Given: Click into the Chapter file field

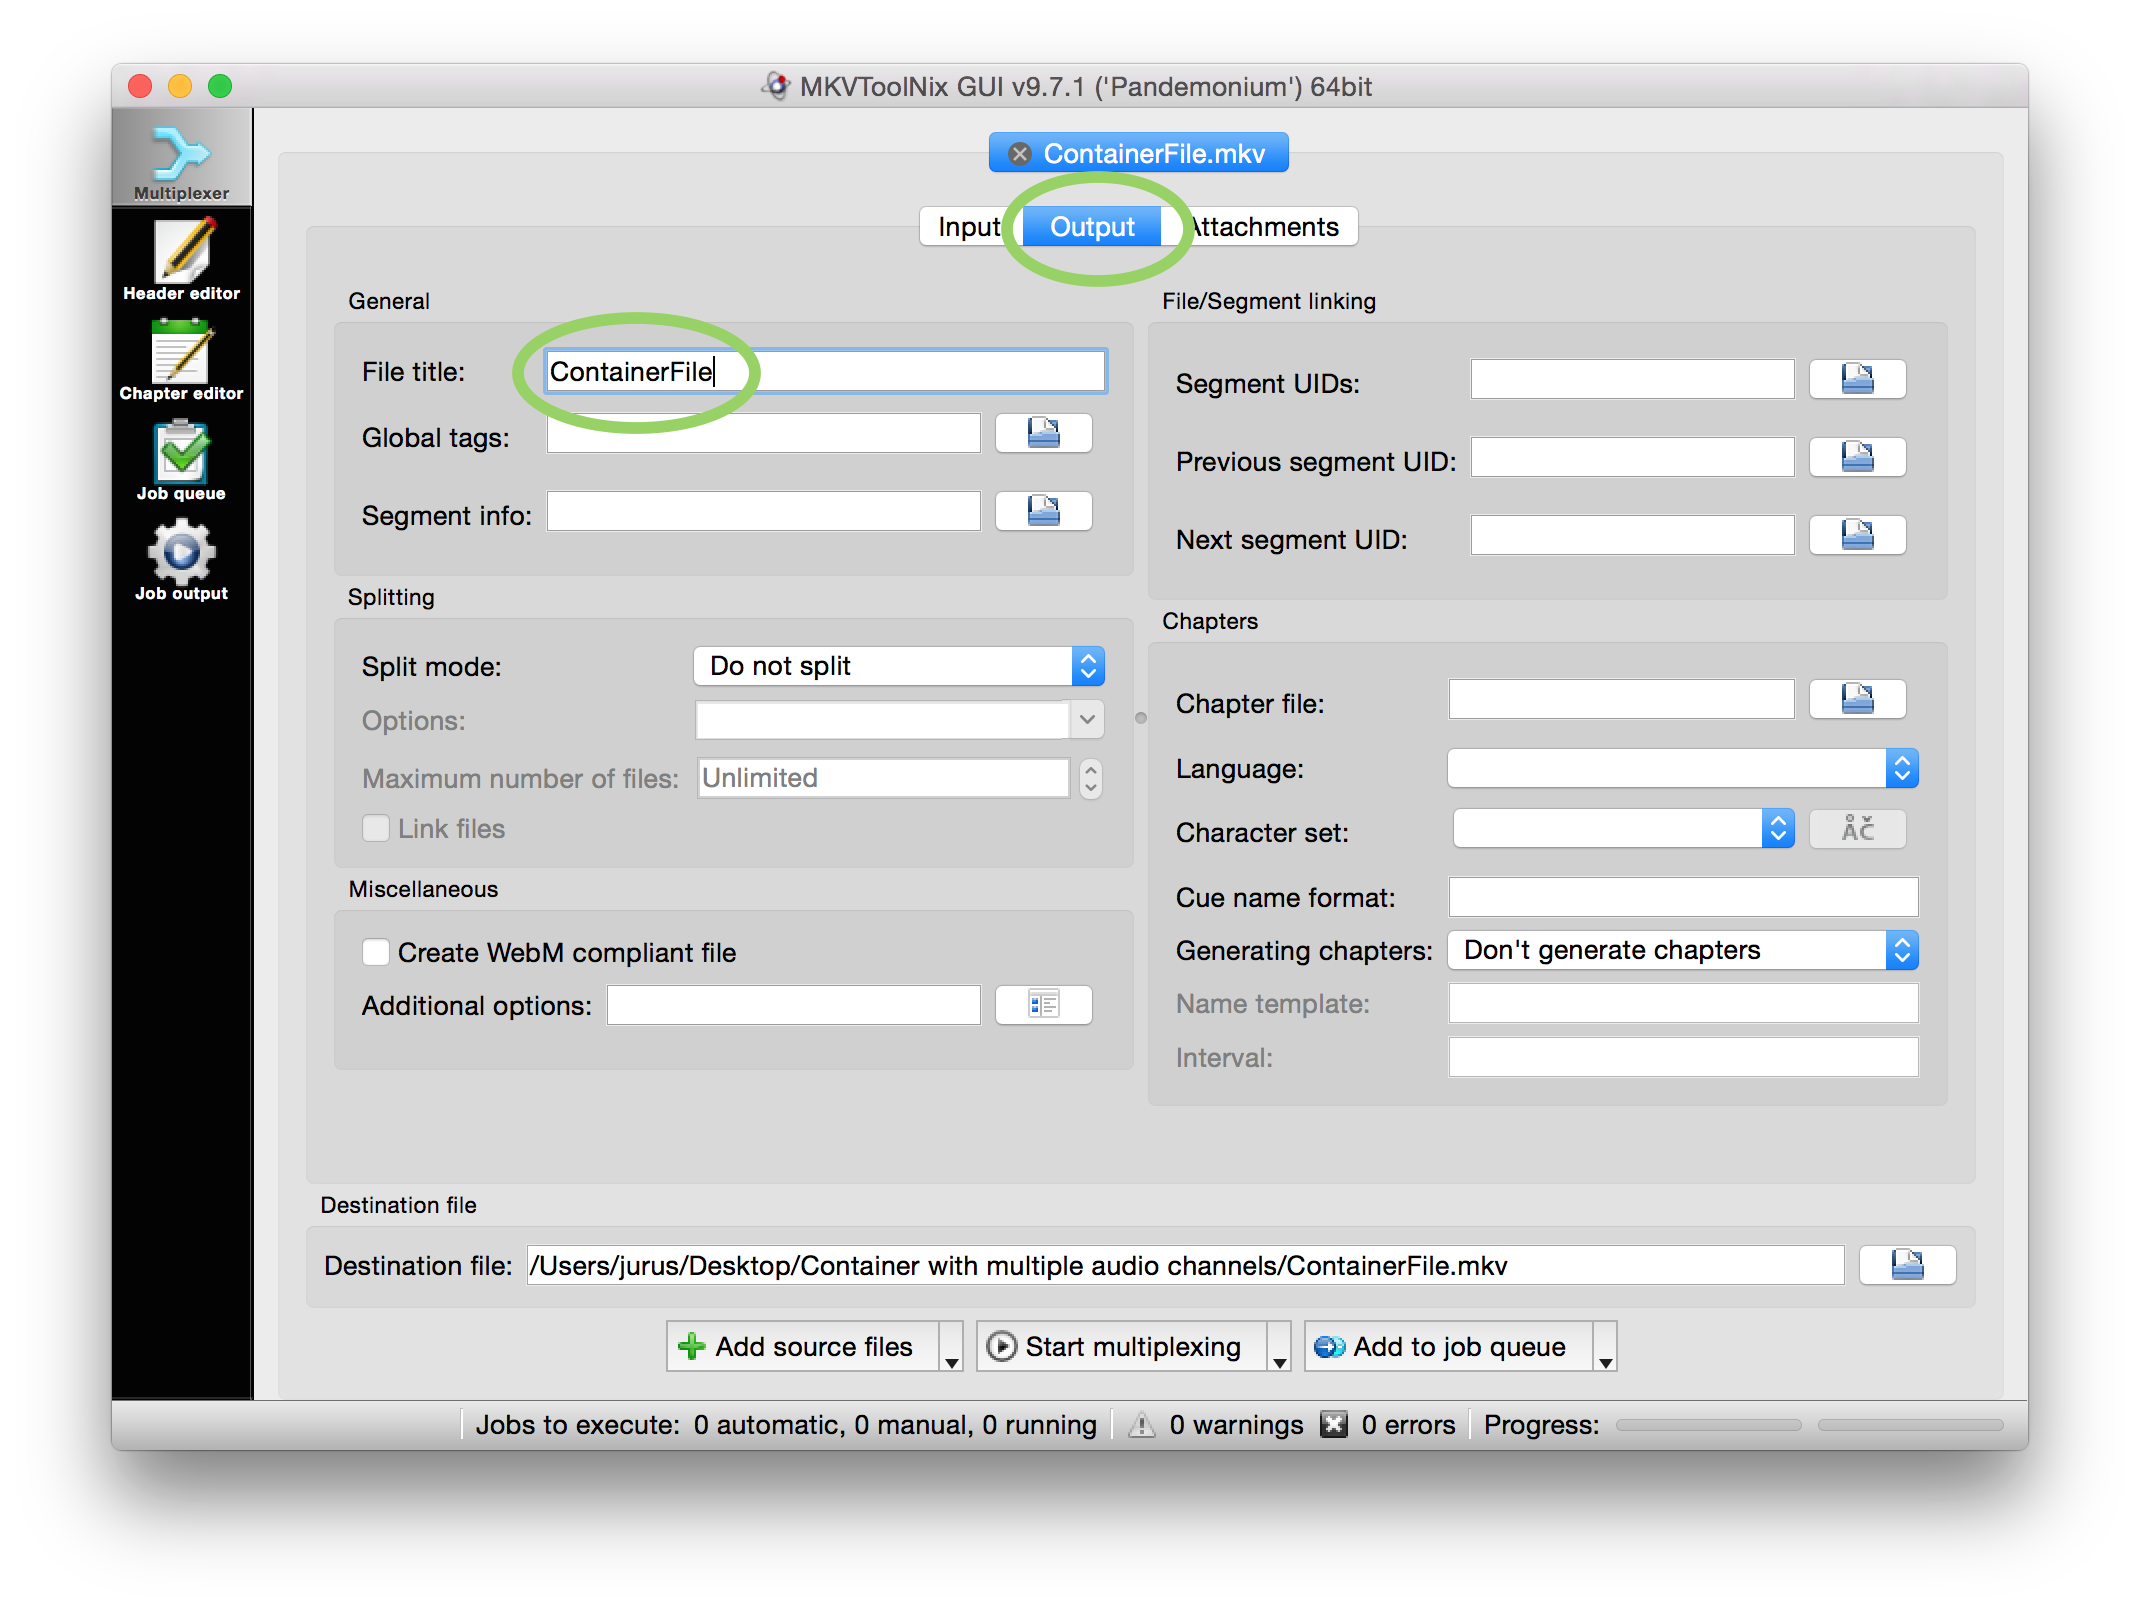Looking at the screenshot, I should point(1621,699).
